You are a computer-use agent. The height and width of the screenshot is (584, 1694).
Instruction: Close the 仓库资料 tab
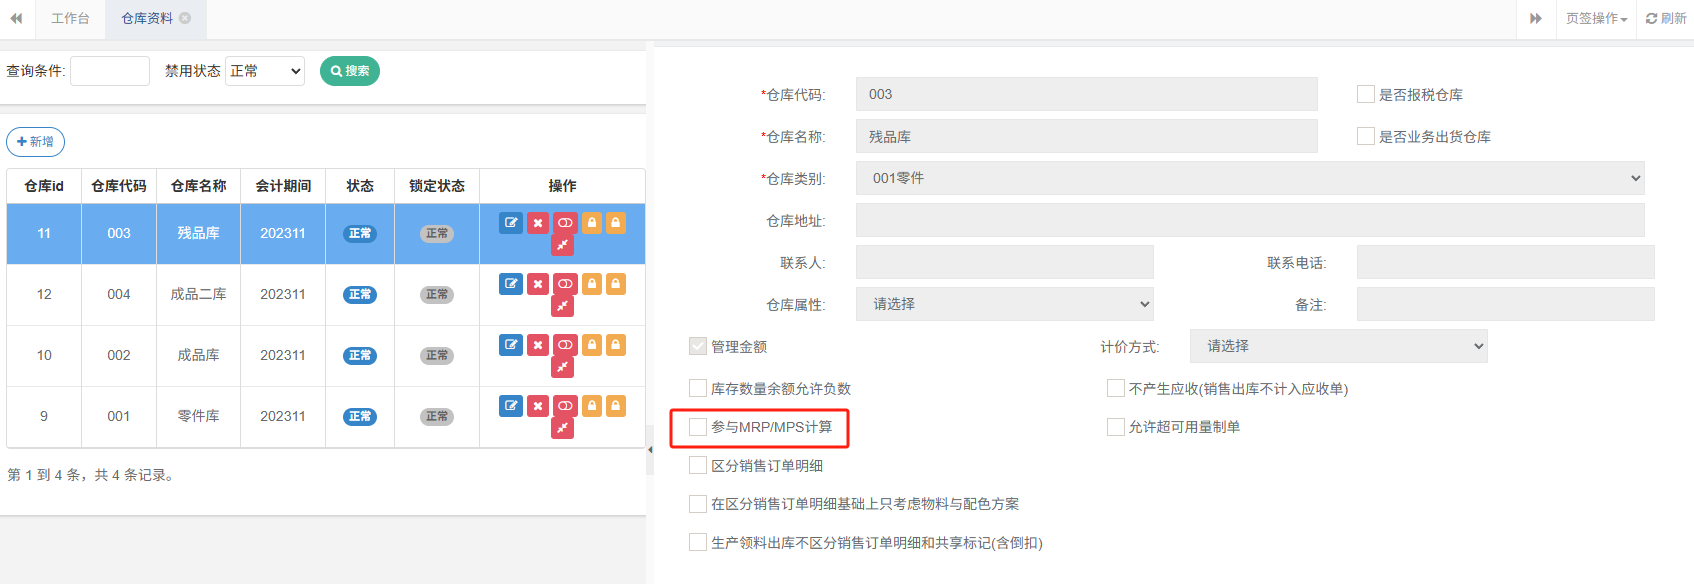click(185, 18)
